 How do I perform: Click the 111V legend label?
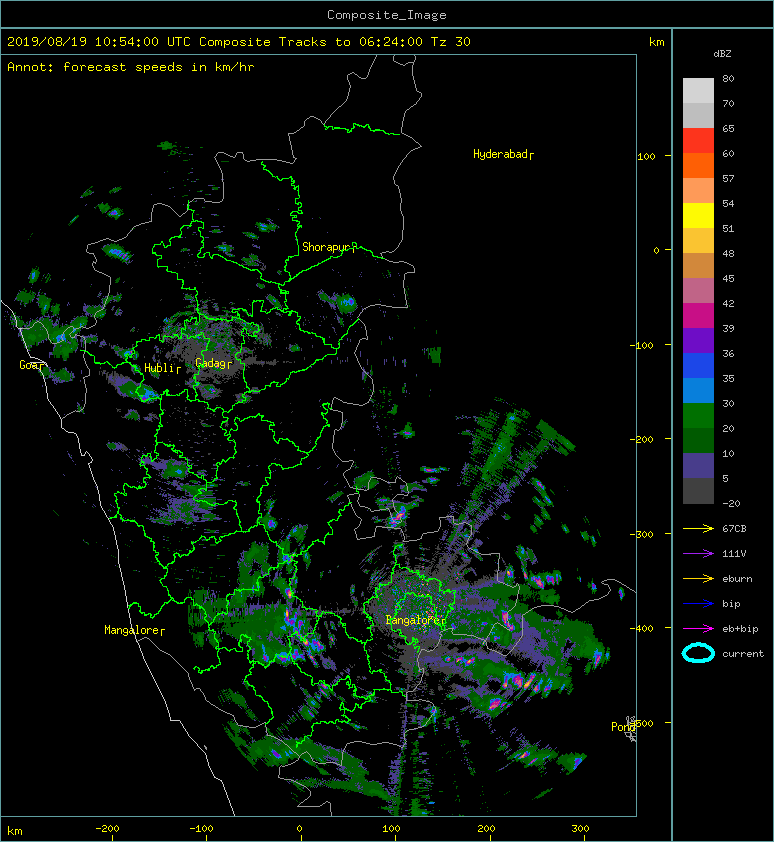[x=734, y=554]
